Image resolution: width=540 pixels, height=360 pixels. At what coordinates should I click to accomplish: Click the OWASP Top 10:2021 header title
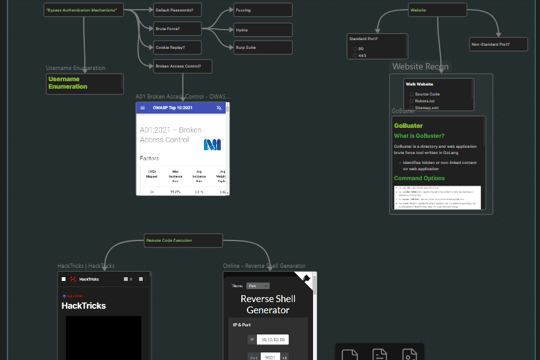coord(173,108)
